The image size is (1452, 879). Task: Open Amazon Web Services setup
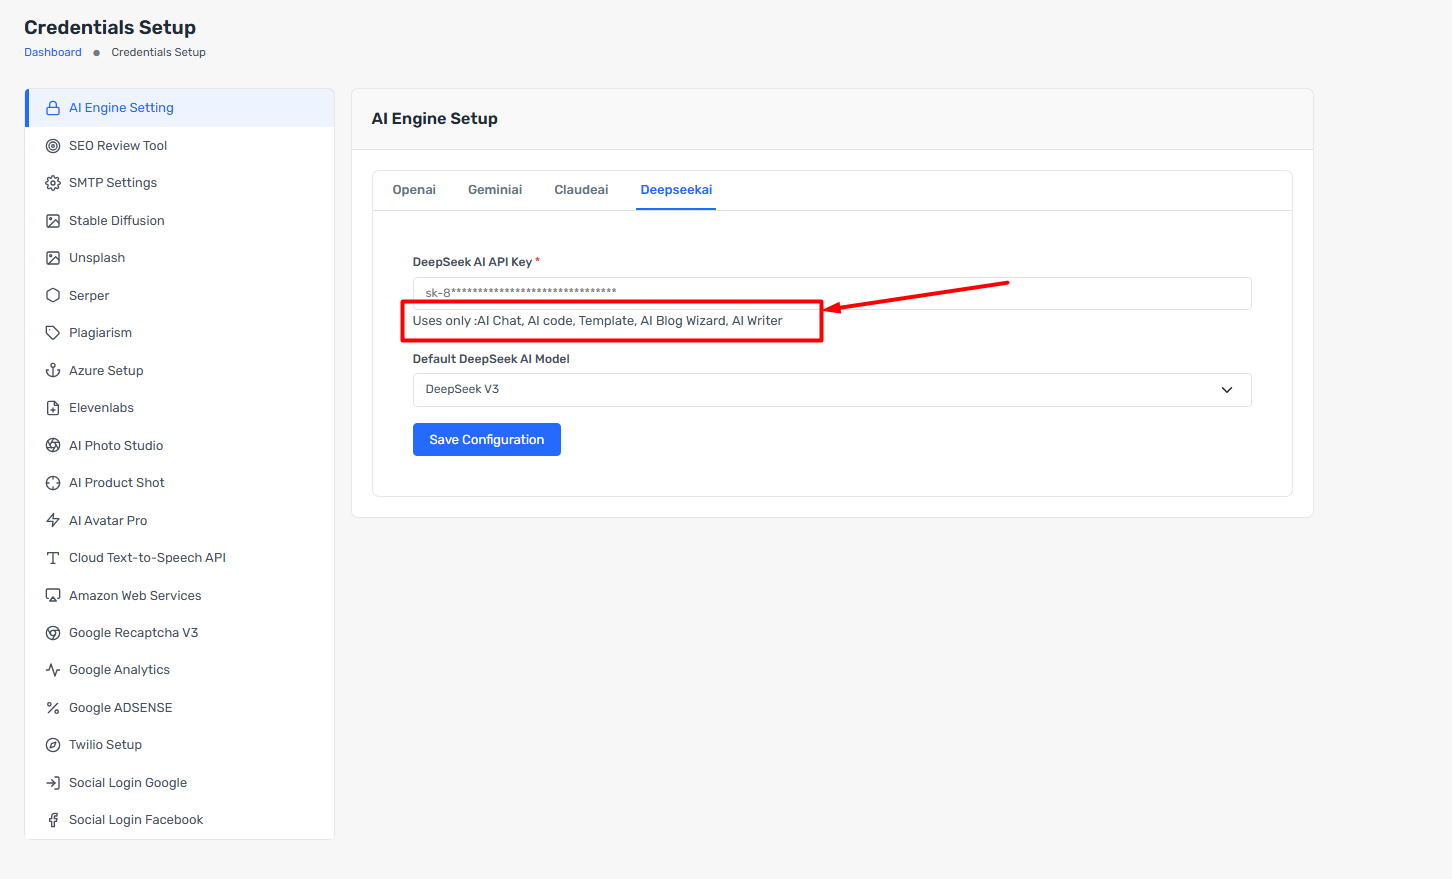180,596
